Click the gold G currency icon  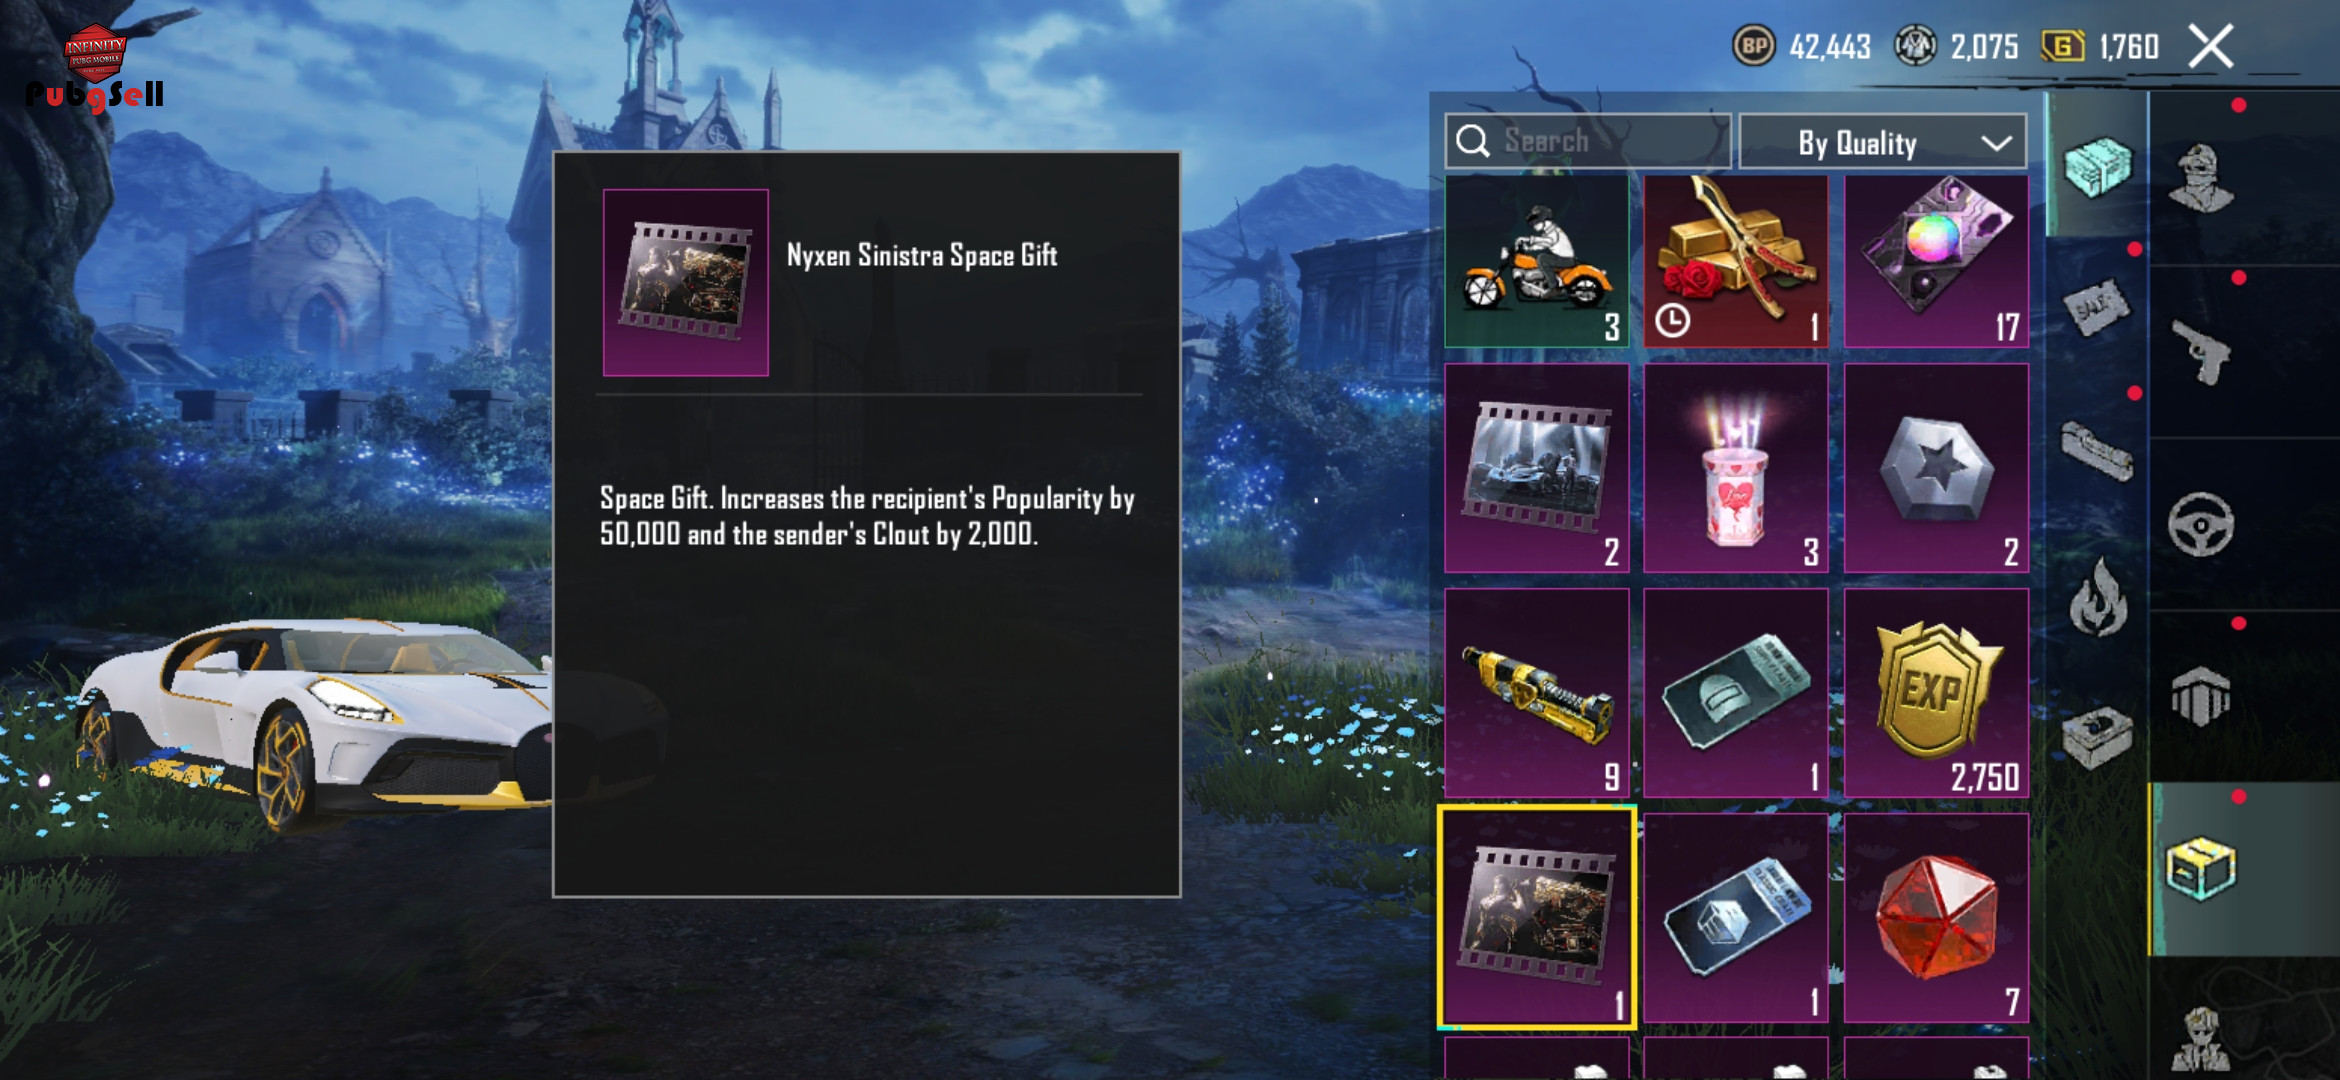pyautogui.click(x=2062, y=46)
